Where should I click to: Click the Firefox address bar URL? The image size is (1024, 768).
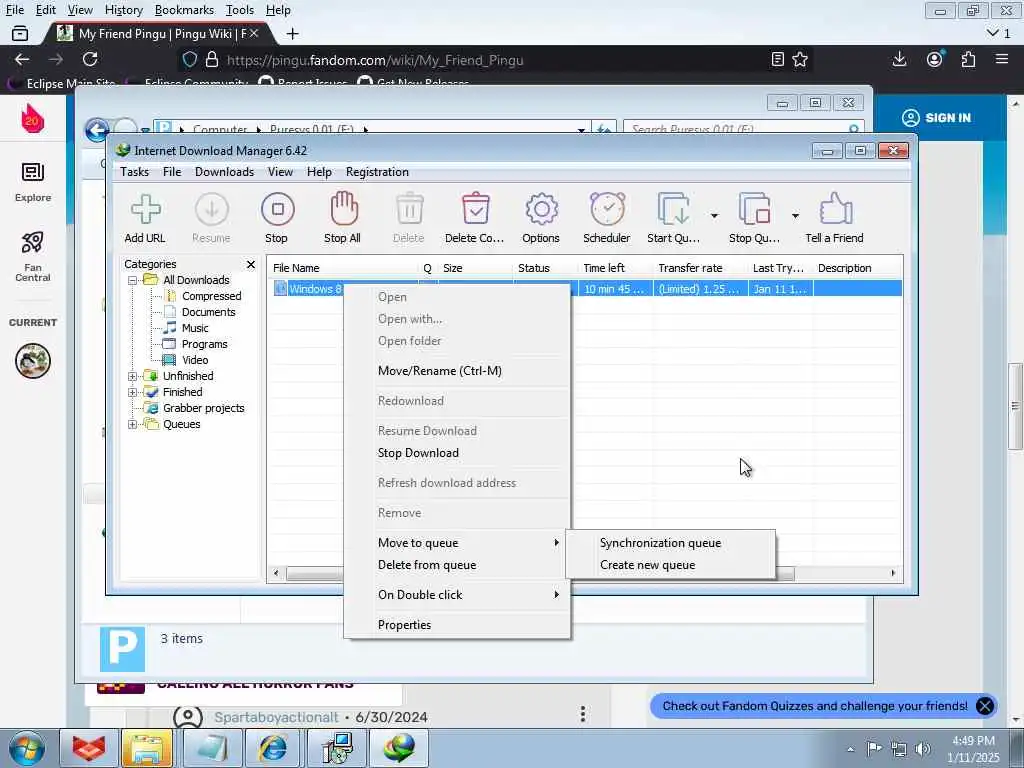(375, 60)
